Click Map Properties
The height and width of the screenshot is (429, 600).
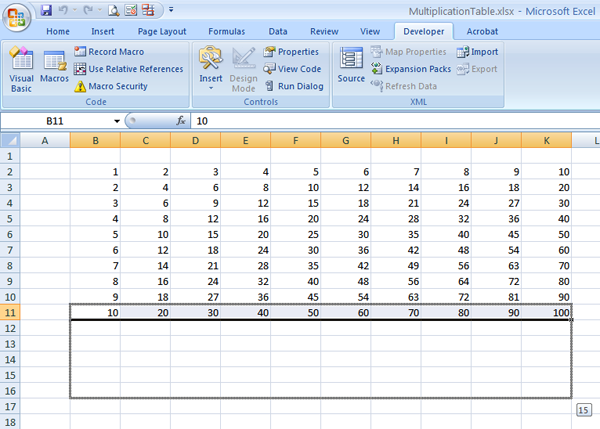[408, 52]
